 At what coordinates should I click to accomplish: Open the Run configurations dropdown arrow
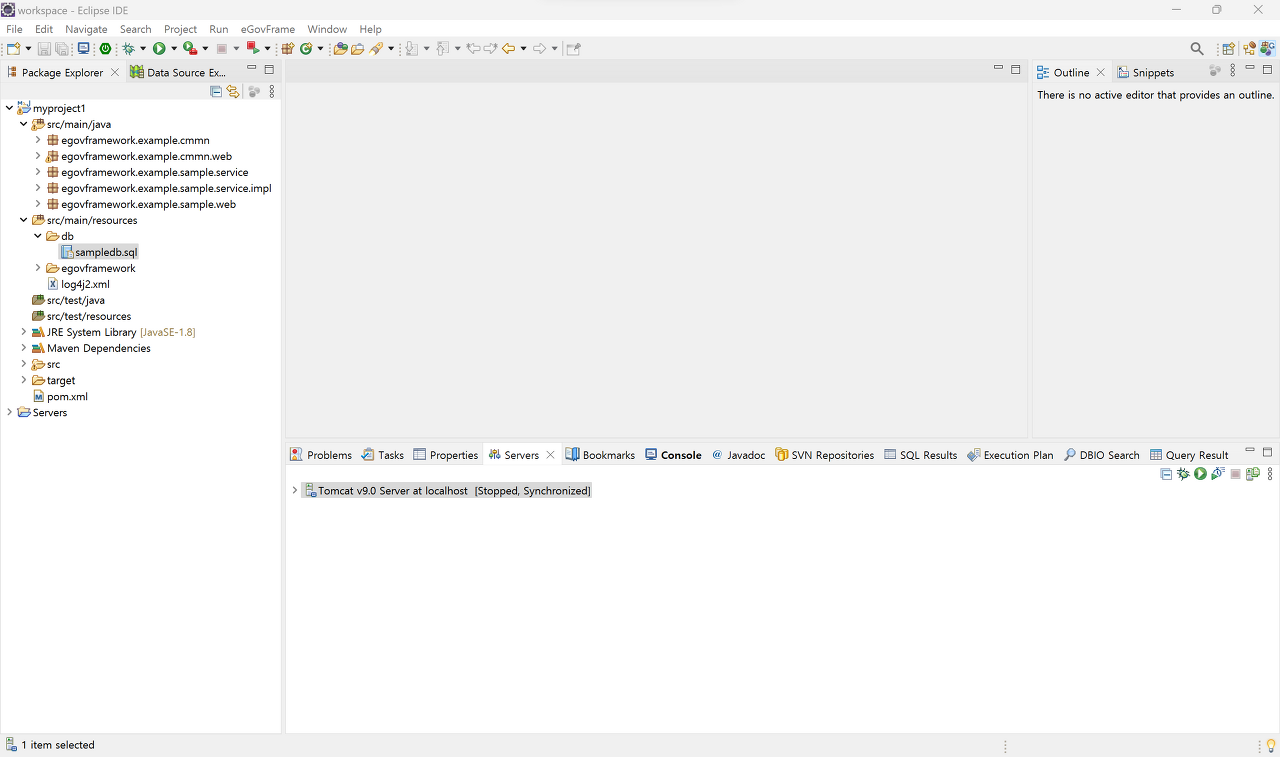click(x=174, y=48)
